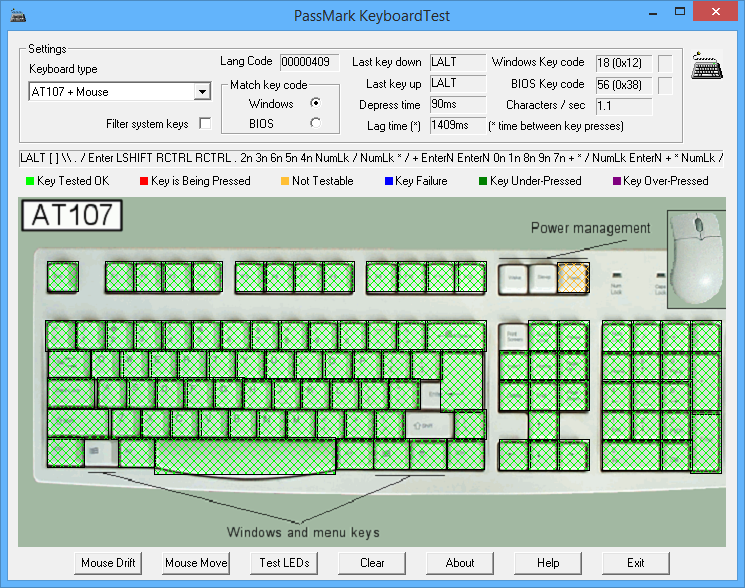Viewport: 745px width, 588px height.
Task: Click the small box beside BIOS Key code
Action: (x=665, y=85)
